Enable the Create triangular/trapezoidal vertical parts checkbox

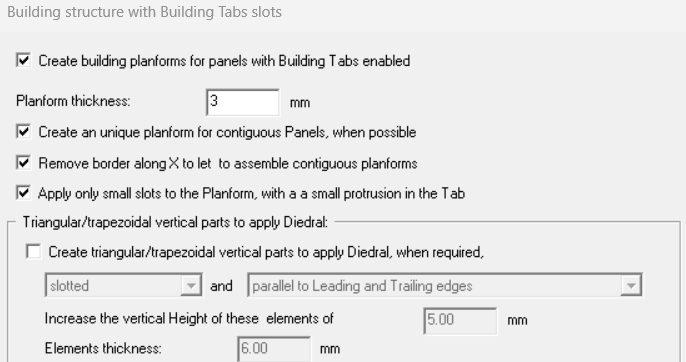click(x=34, y=252)
